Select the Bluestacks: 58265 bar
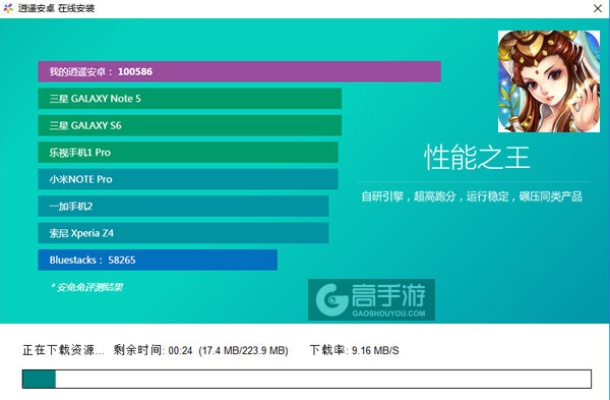Screen dimensions: 610x400 pos(158,260)
